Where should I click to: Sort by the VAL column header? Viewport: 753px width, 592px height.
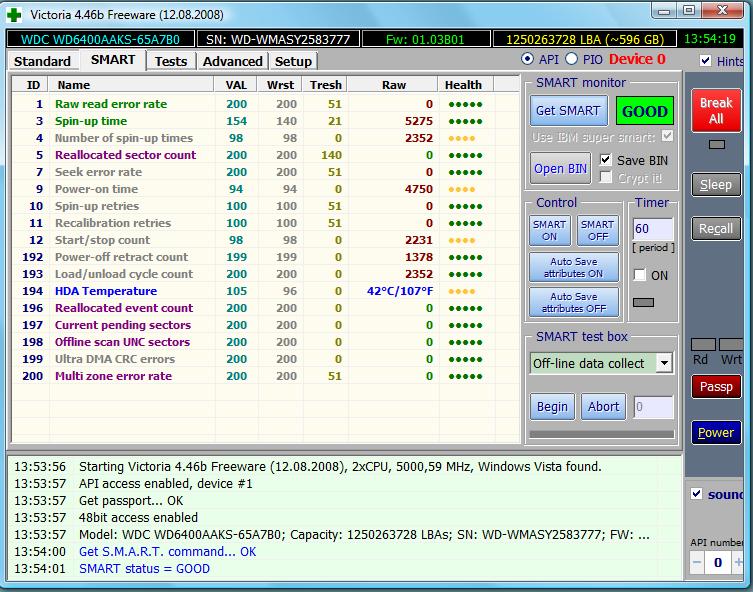click(236, 85)
